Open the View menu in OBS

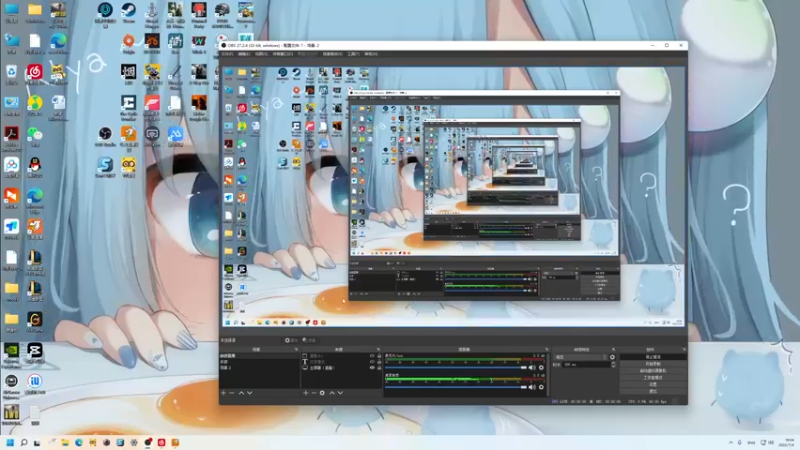pyautogui.click(x=261, y=54)
